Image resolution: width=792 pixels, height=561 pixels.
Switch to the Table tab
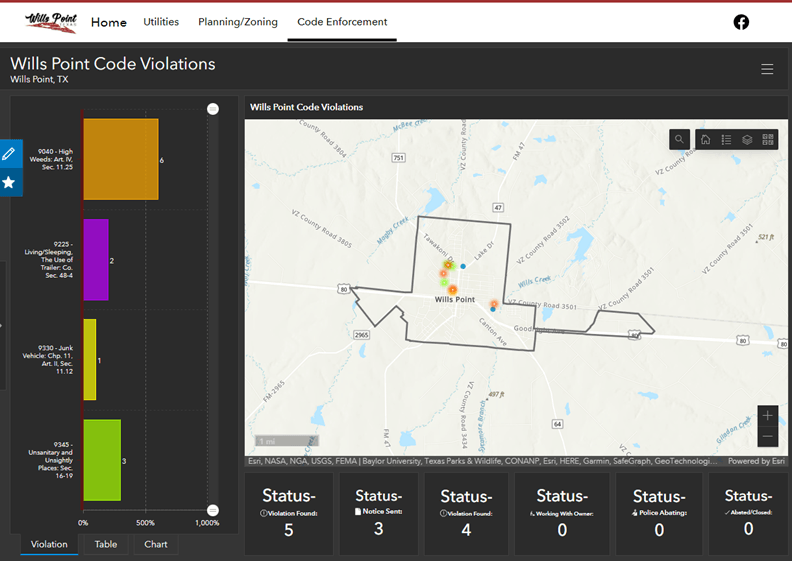coord(106,544)
